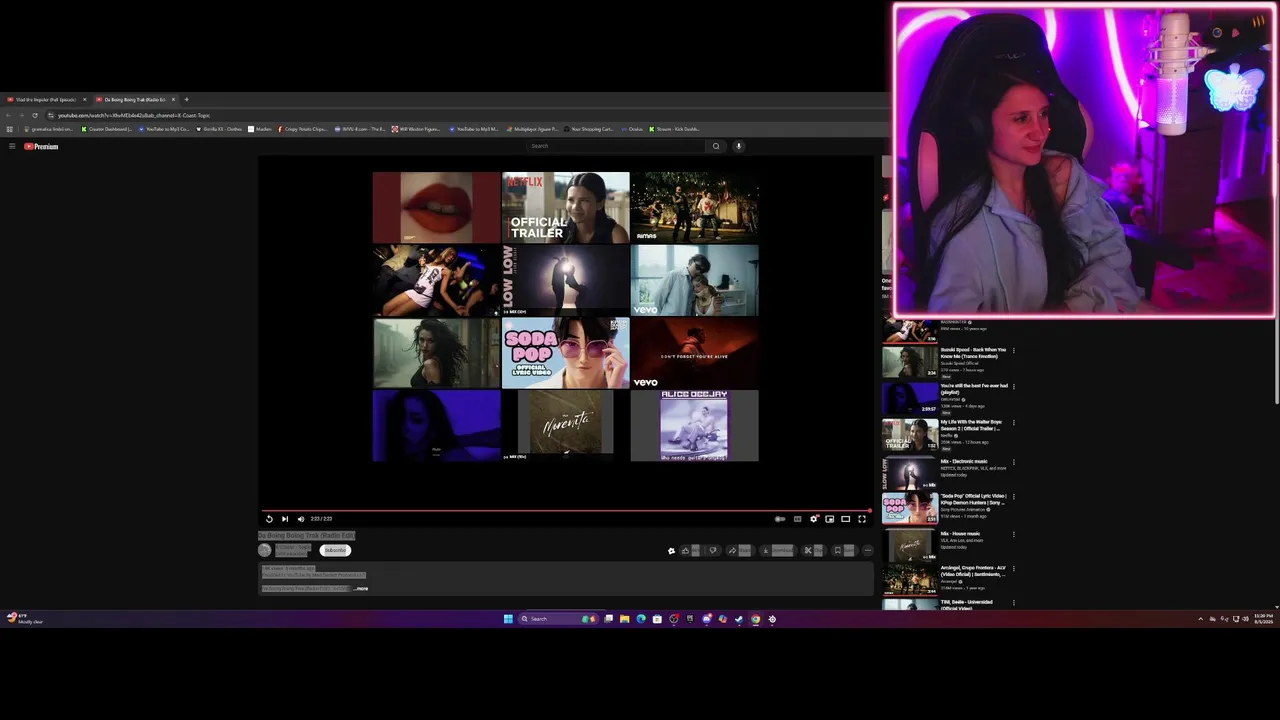Switch to the Vlad the Impaler browser tab
Screen dimensions: 1280x720
(46, 99)
